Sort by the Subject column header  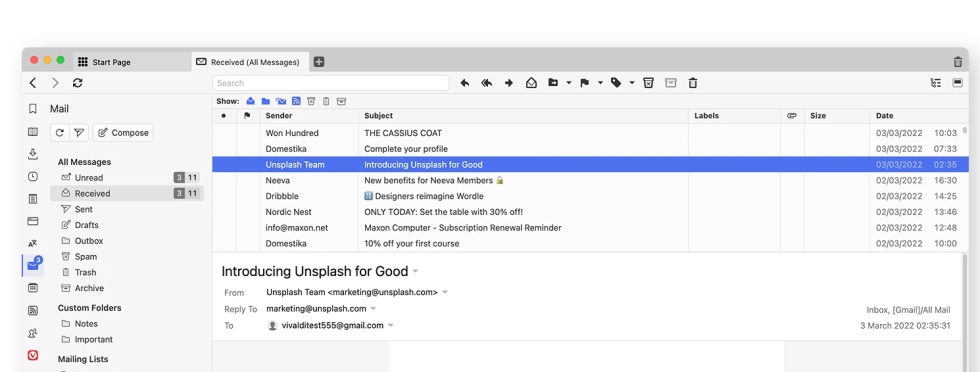click(x=523, y=116)
